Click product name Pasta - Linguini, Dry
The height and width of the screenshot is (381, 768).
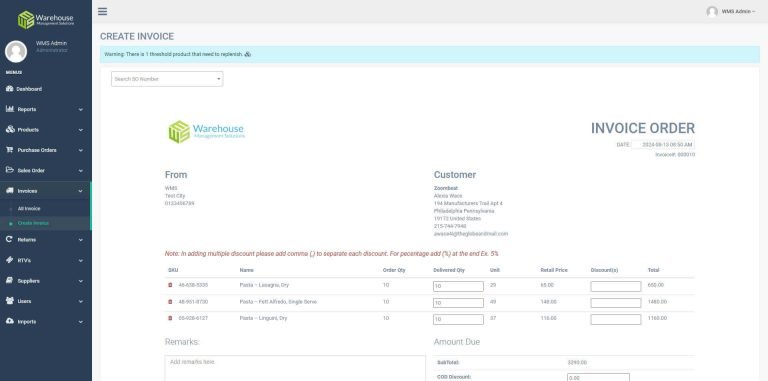tap(263, 318)
